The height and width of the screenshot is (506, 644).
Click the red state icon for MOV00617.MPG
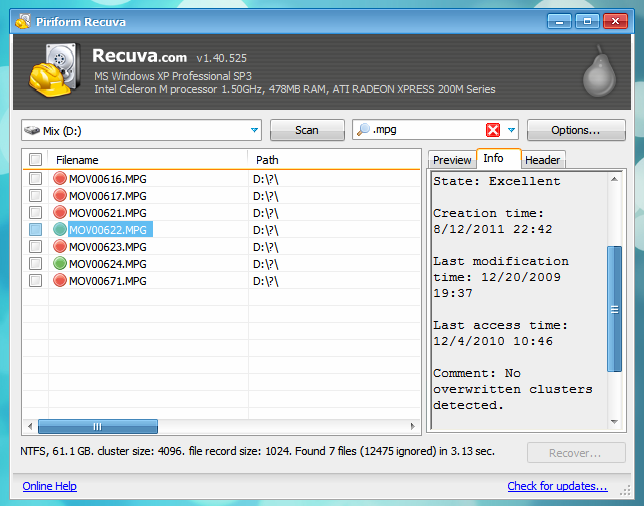click(60, 196)
